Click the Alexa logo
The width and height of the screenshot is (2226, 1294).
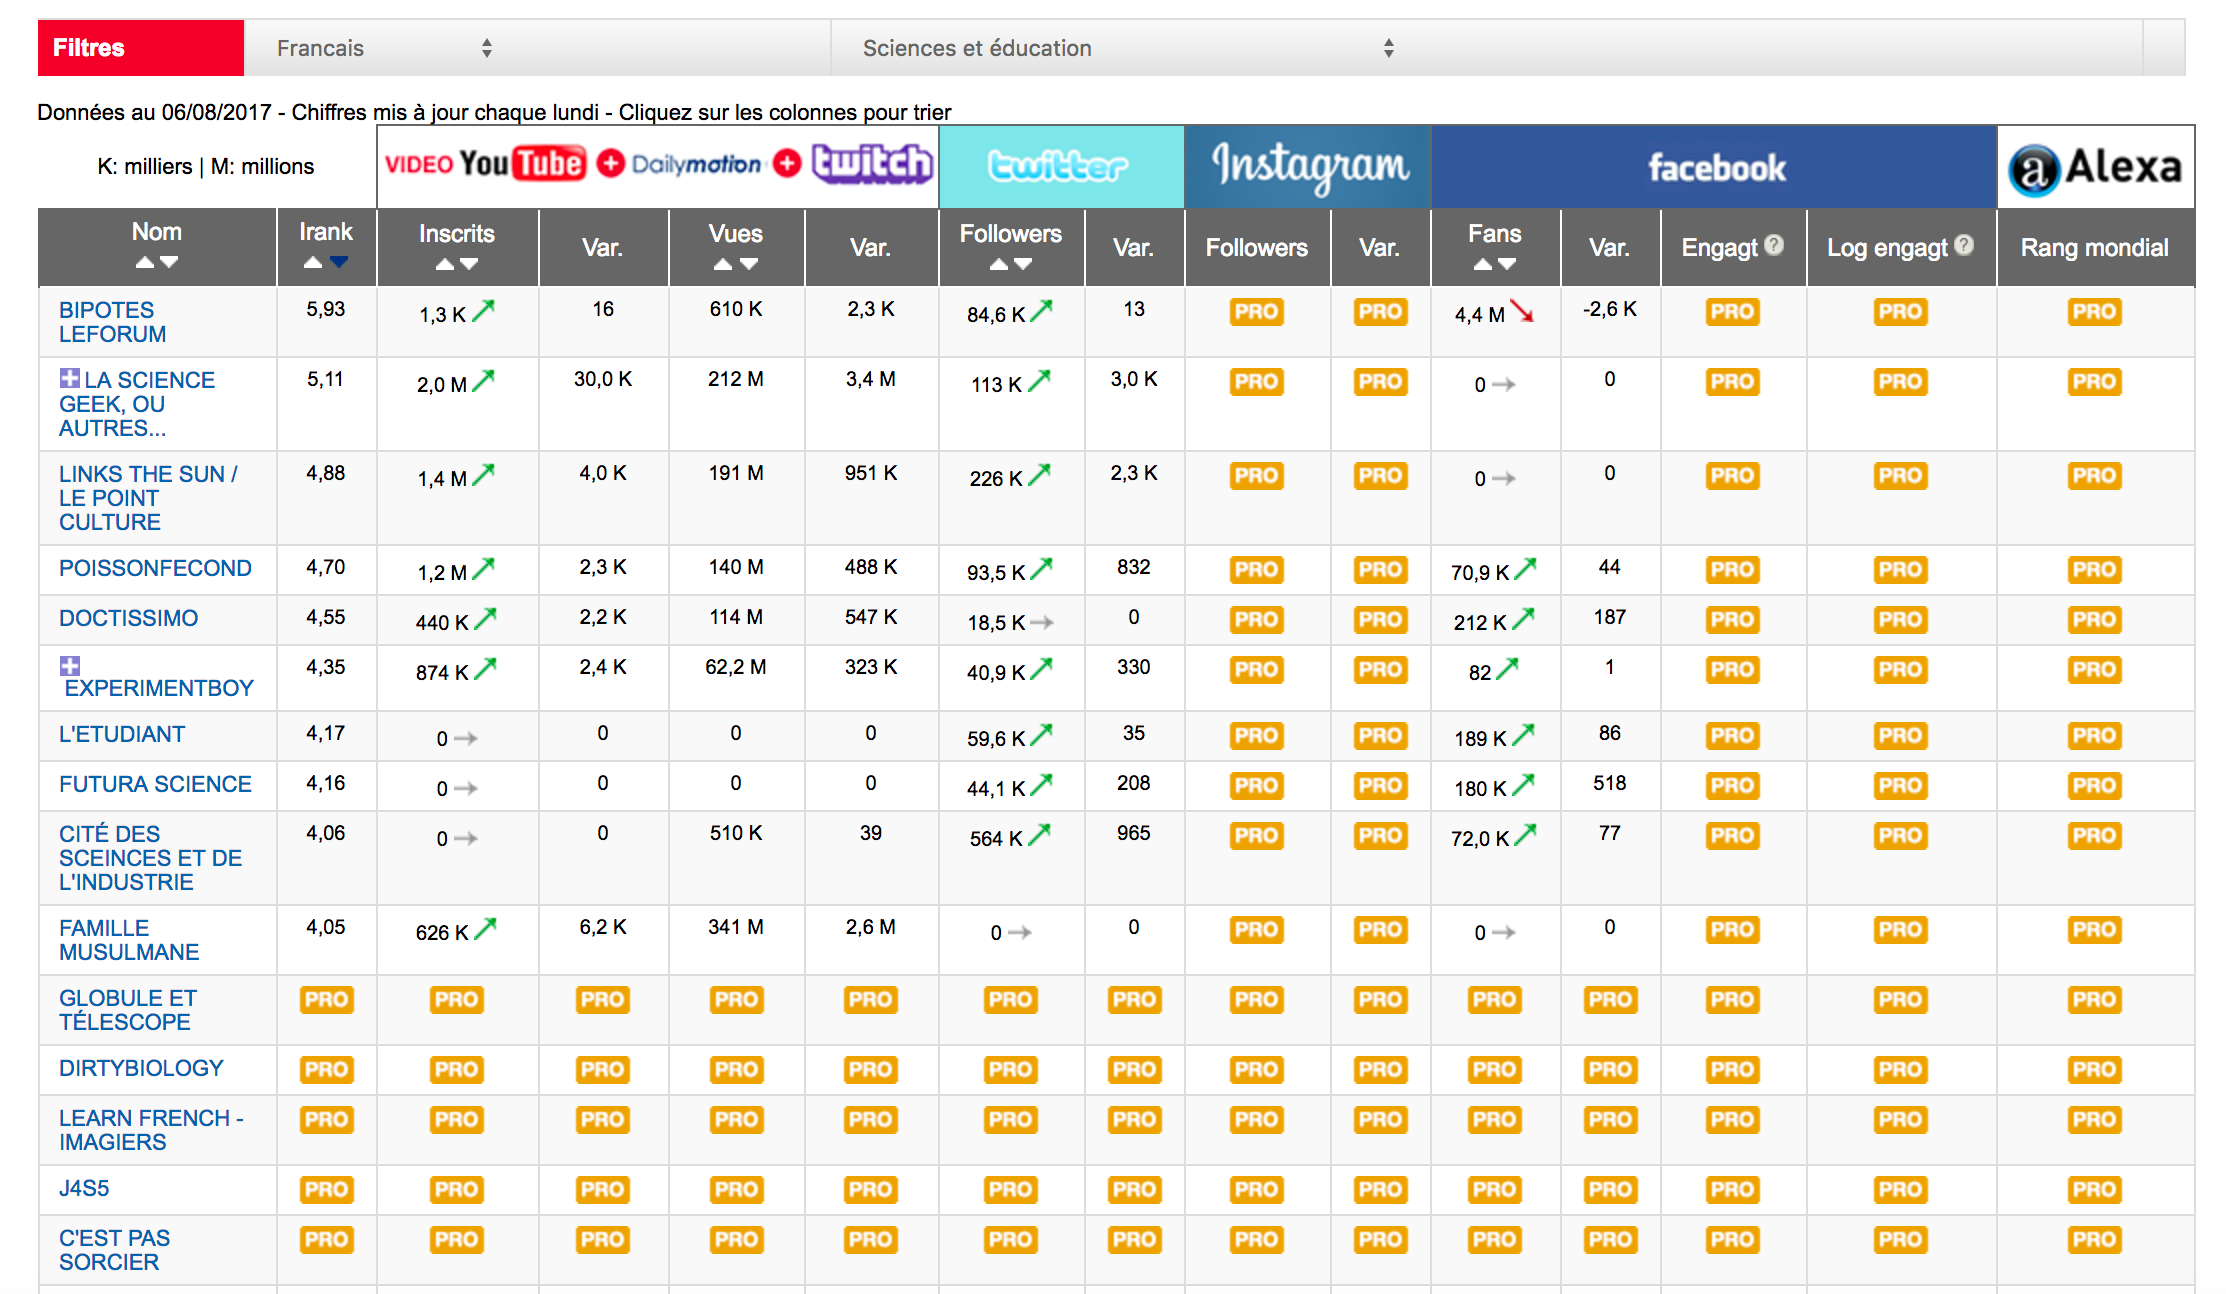(2096, 167)
